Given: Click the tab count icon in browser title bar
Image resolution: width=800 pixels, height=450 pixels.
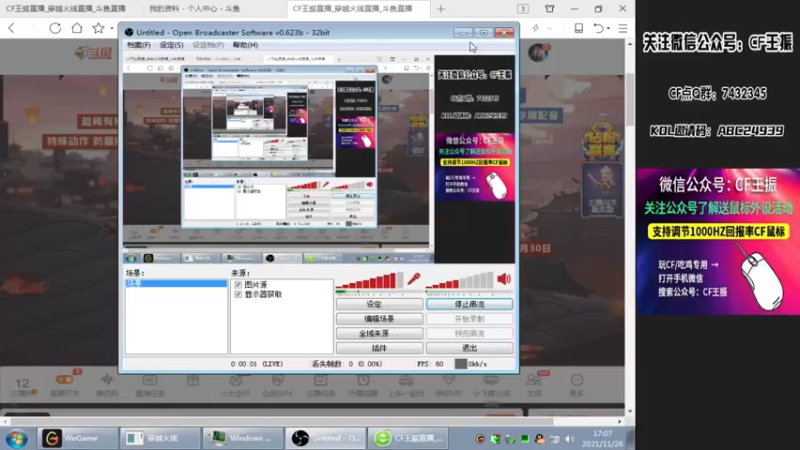Looking at the screenshot, I should tap(523, 9).
